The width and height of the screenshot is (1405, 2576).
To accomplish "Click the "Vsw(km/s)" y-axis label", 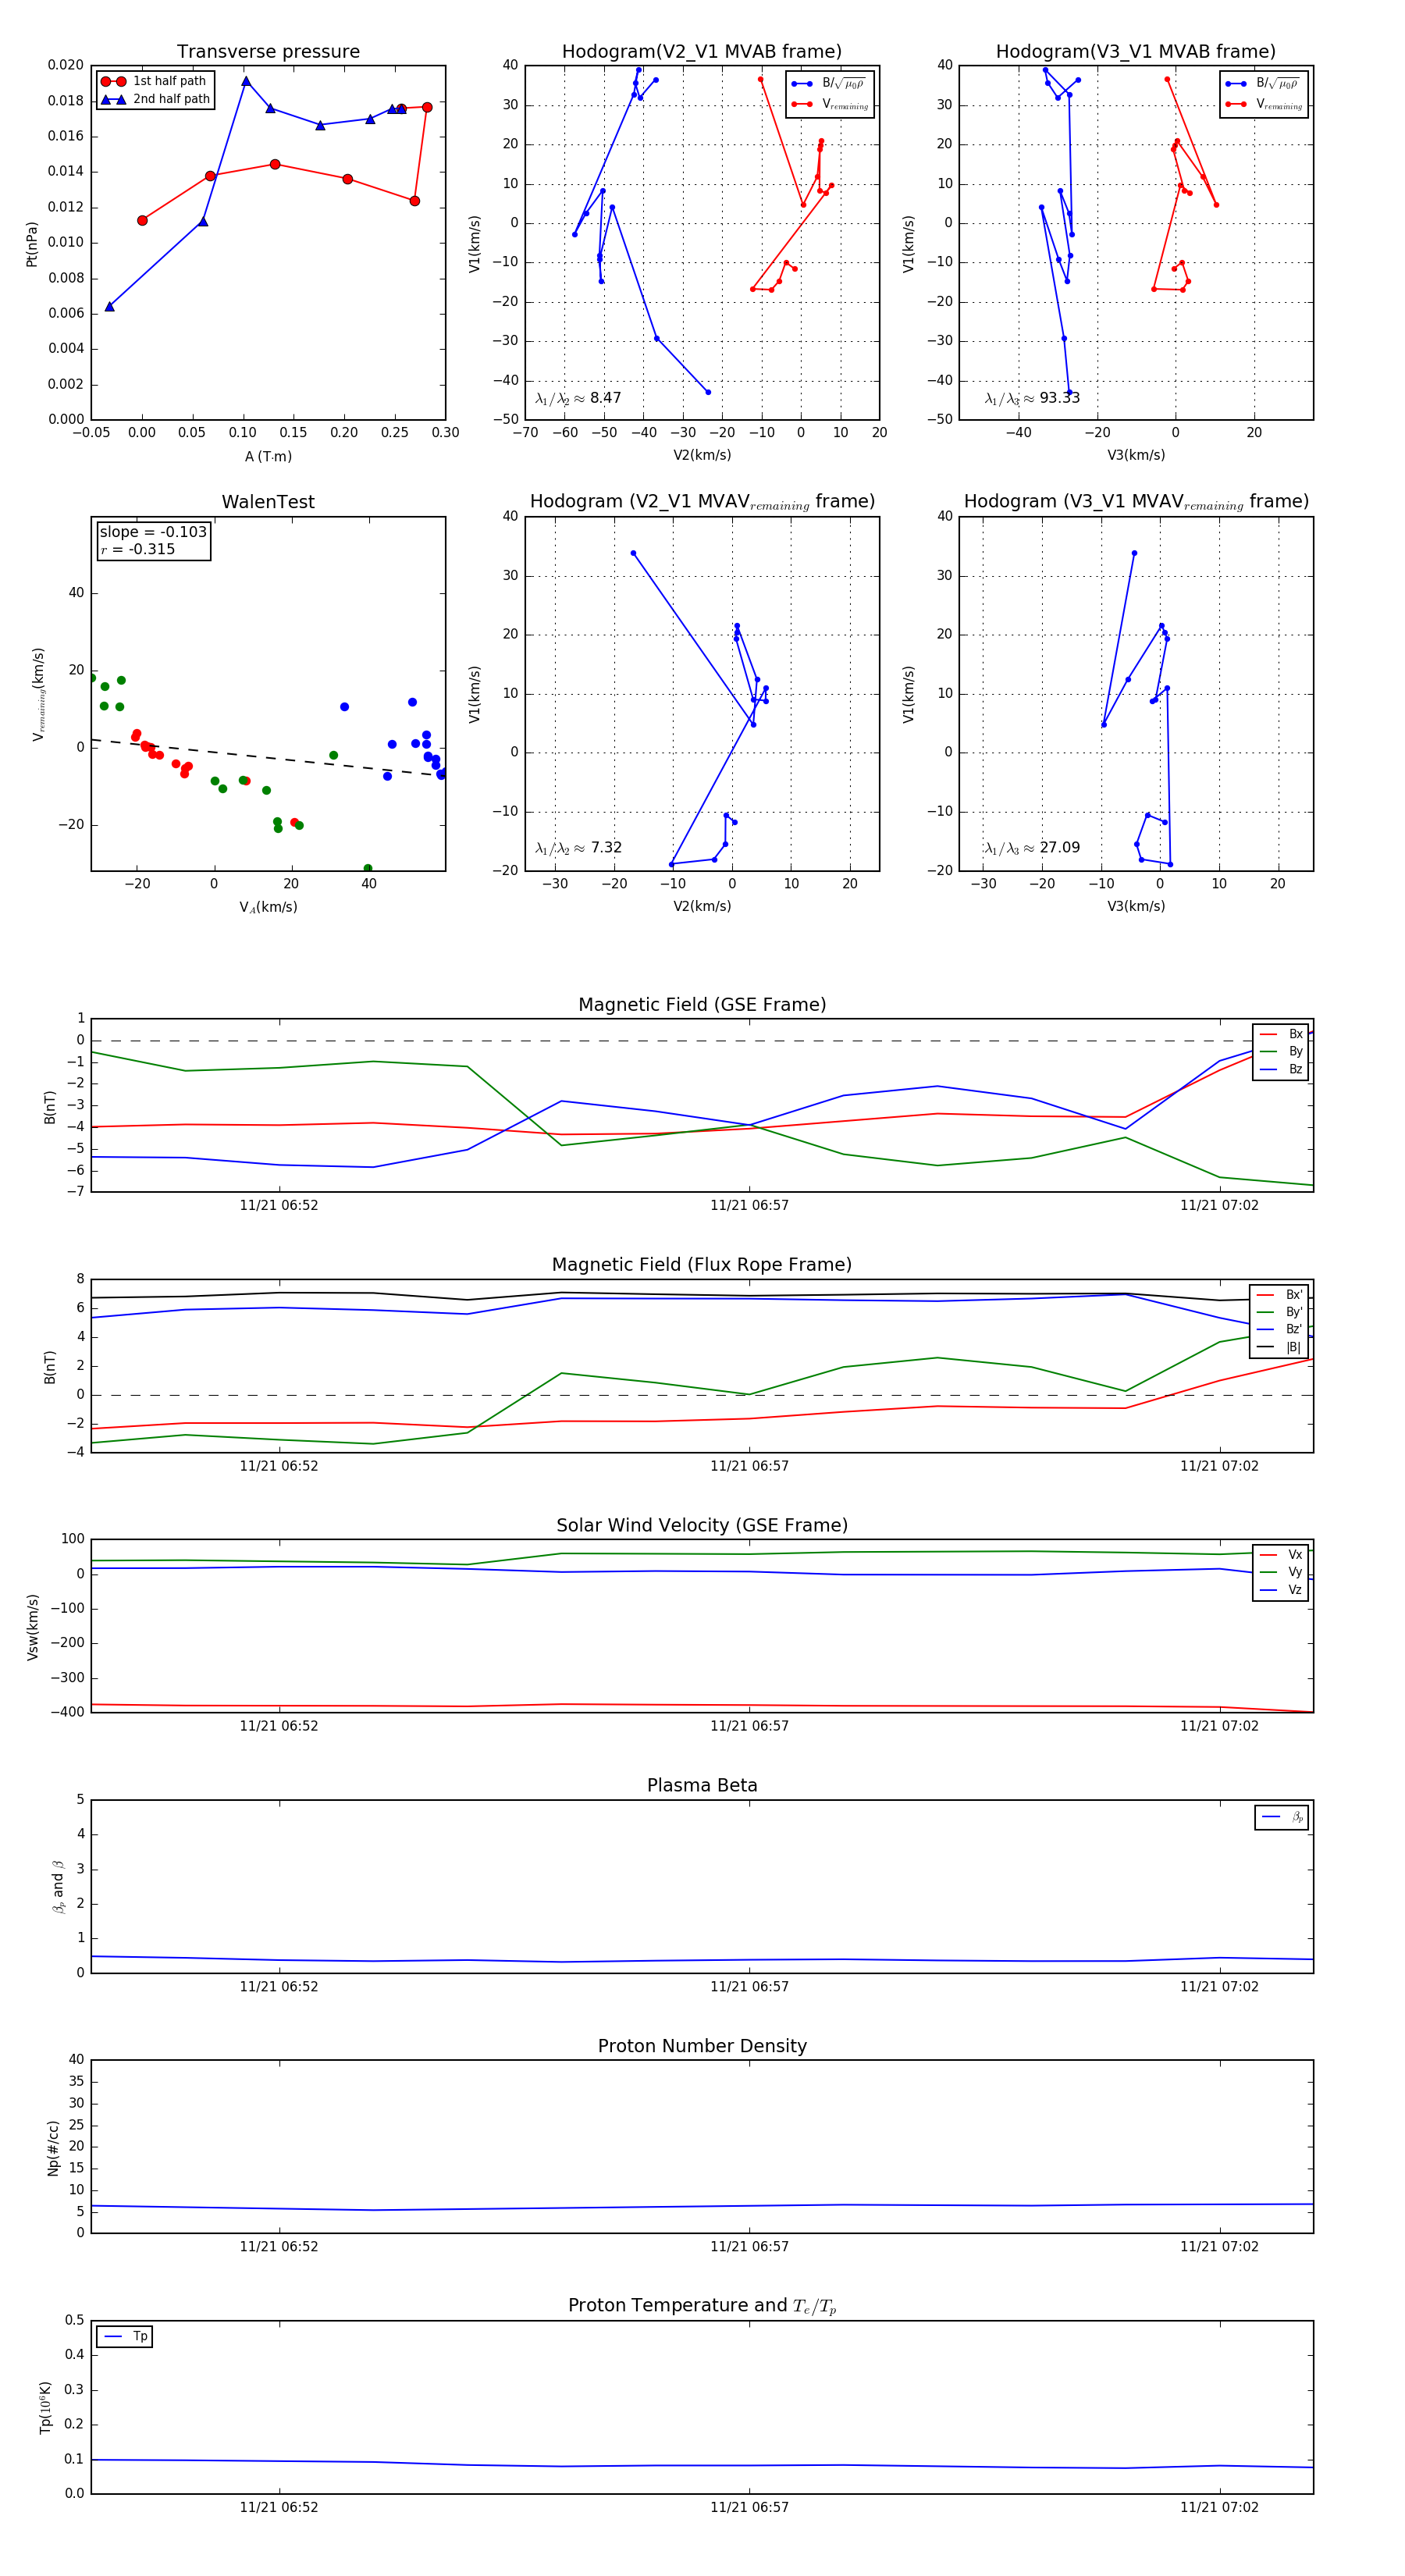I will 32,1627.
